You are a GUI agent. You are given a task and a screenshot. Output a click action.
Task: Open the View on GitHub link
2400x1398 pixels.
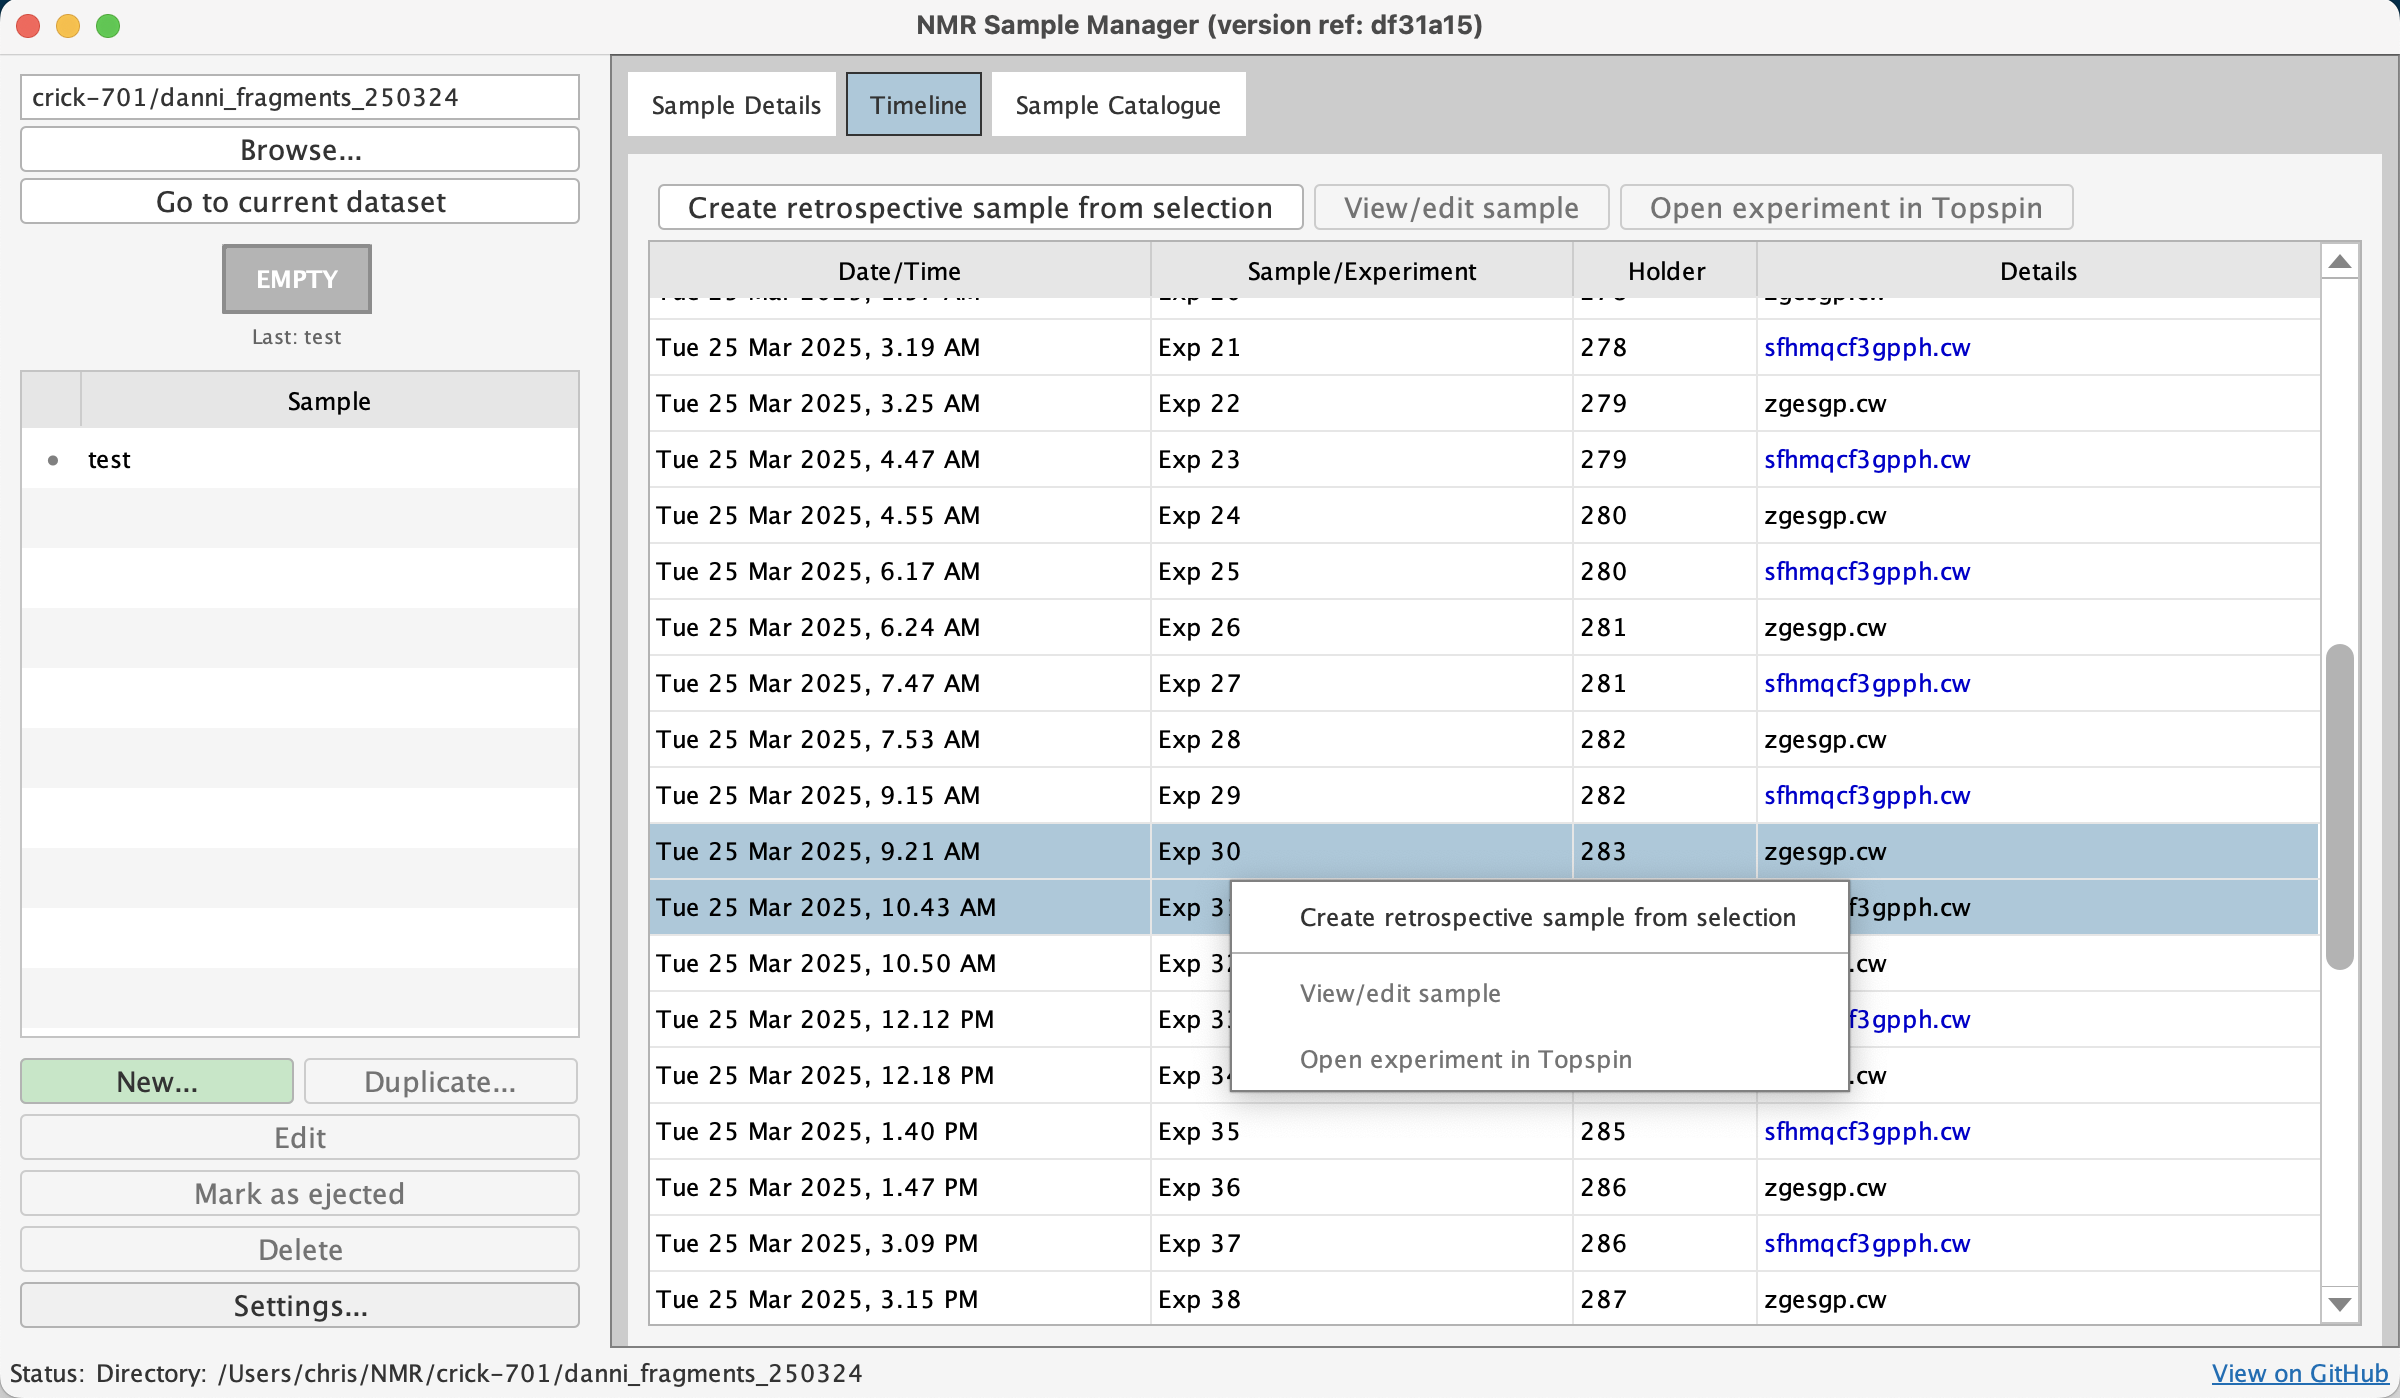2299,1373
